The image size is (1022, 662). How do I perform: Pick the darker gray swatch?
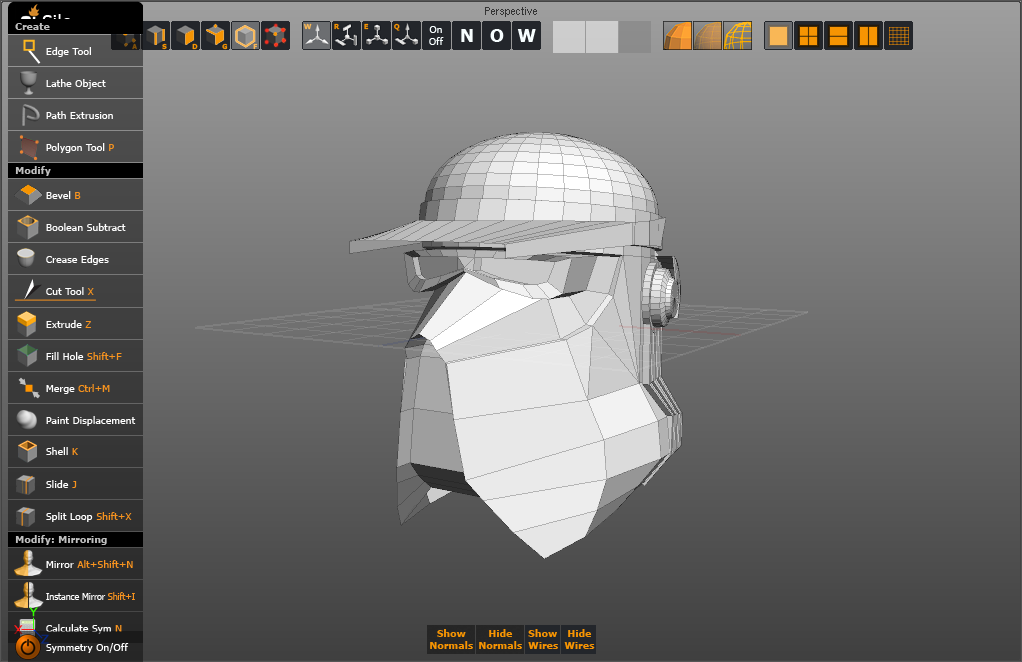634,36
